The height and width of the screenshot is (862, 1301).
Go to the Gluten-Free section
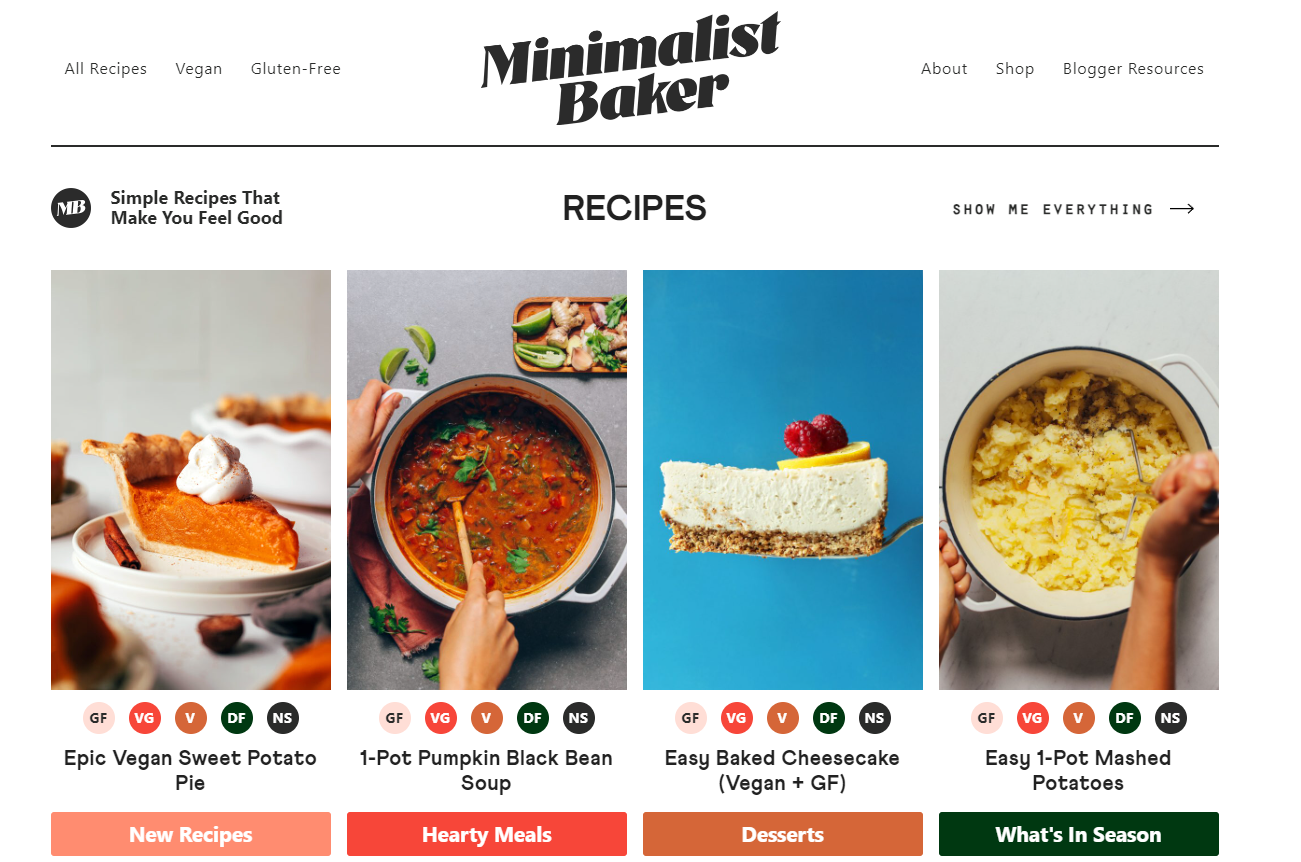pyautogui.click(x=296, y=69)
